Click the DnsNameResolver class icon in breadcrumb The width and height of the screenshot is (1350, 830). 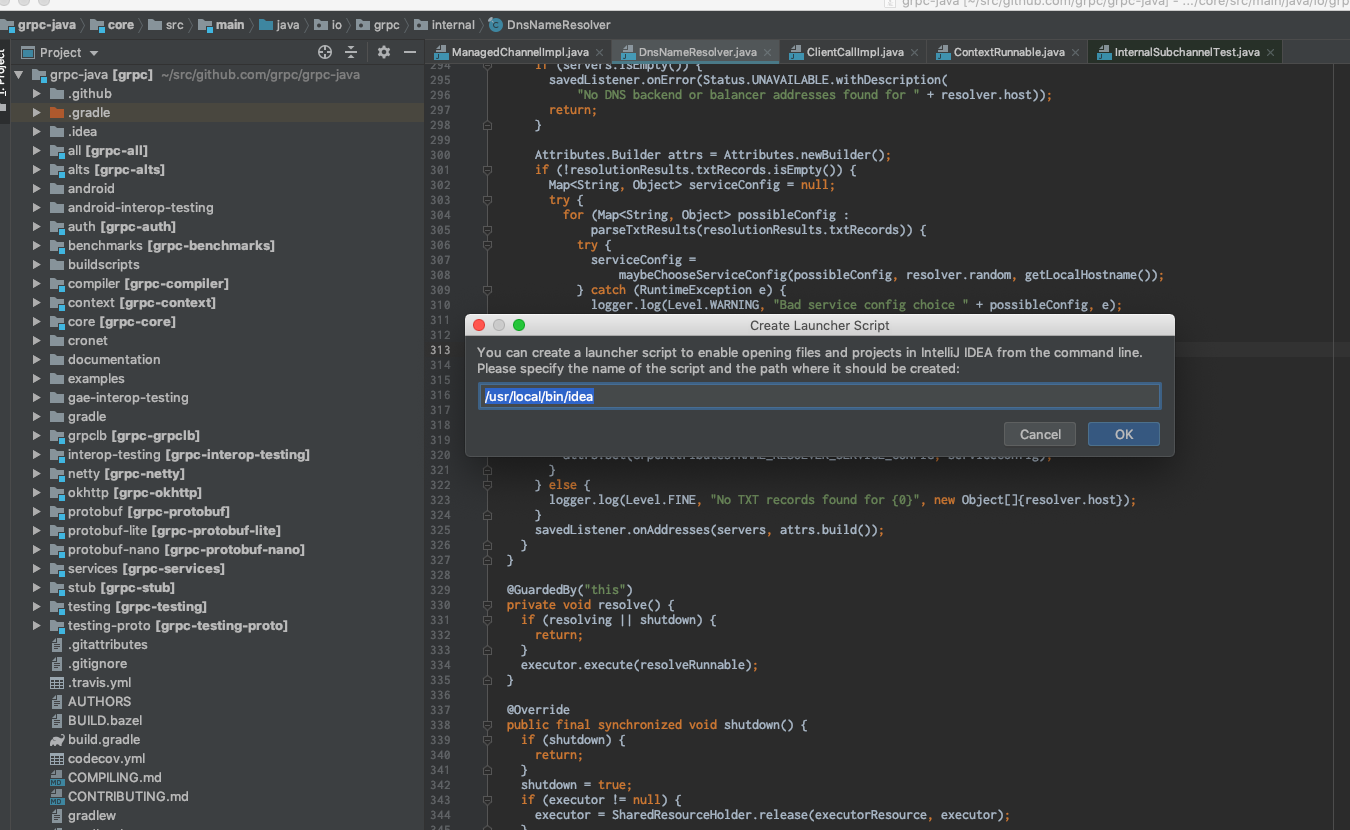coord(496,24)
